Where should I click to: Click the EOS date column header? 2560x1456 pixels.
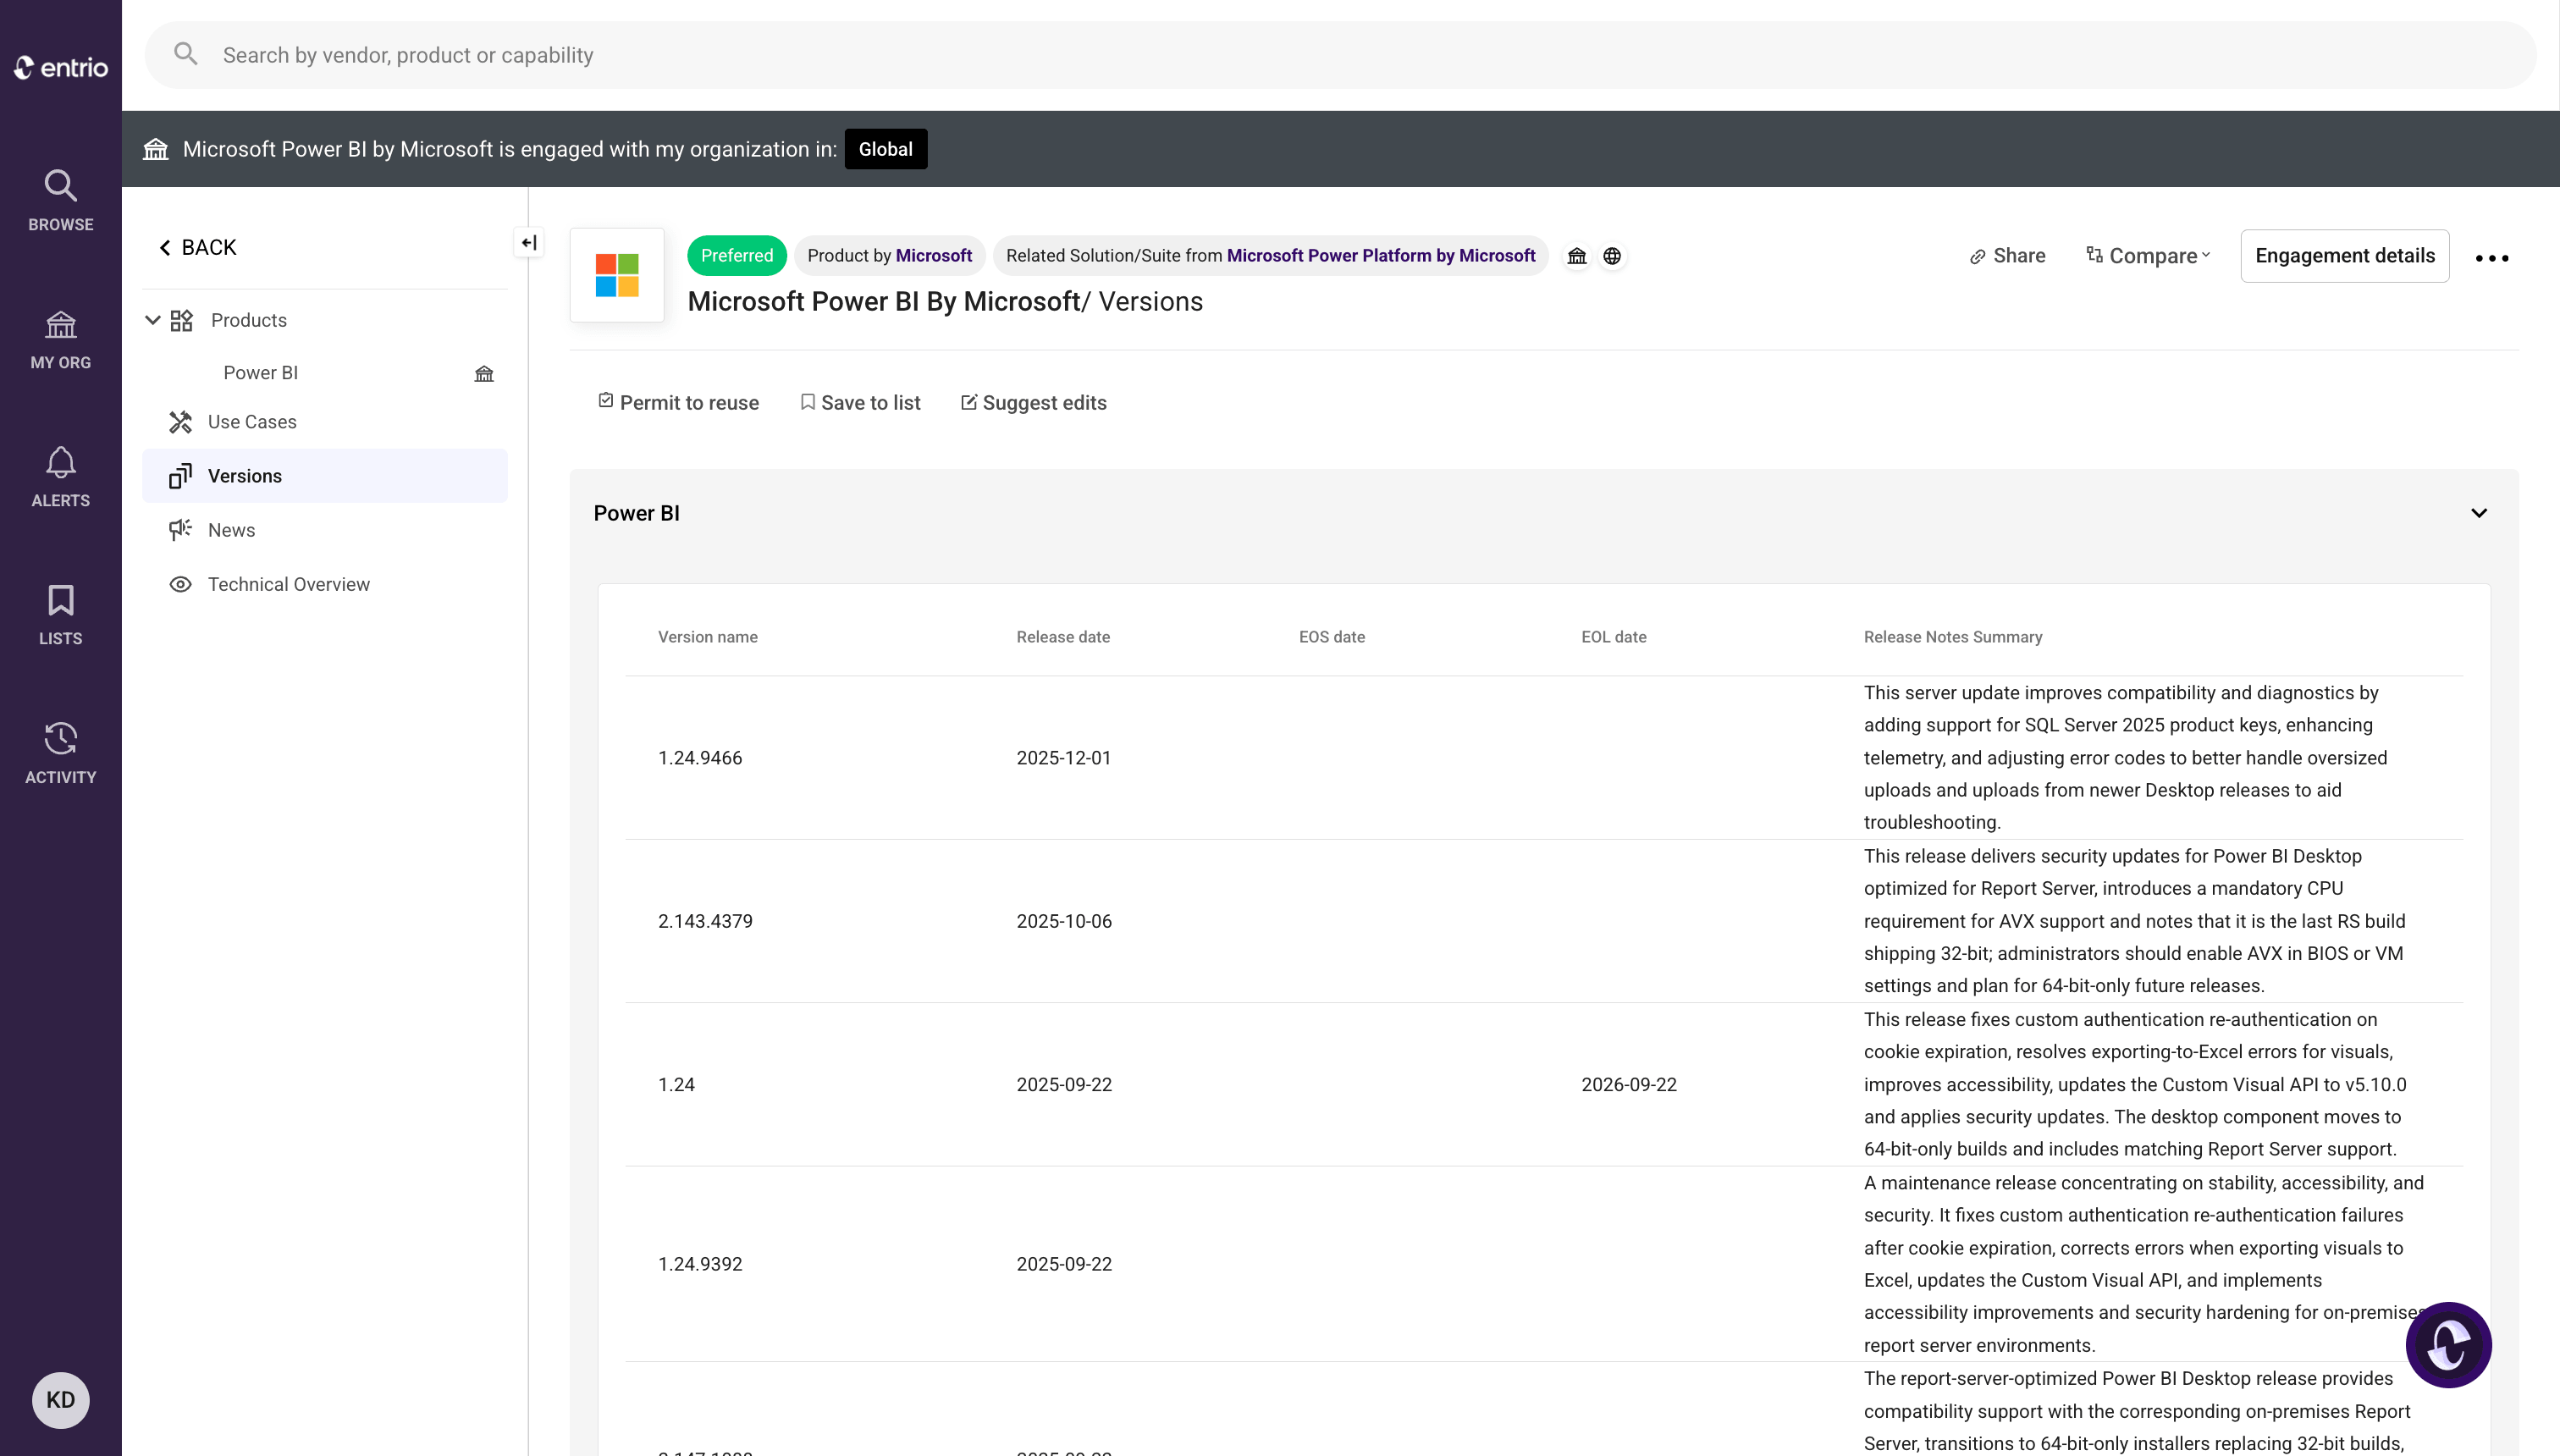(1332, 637)
